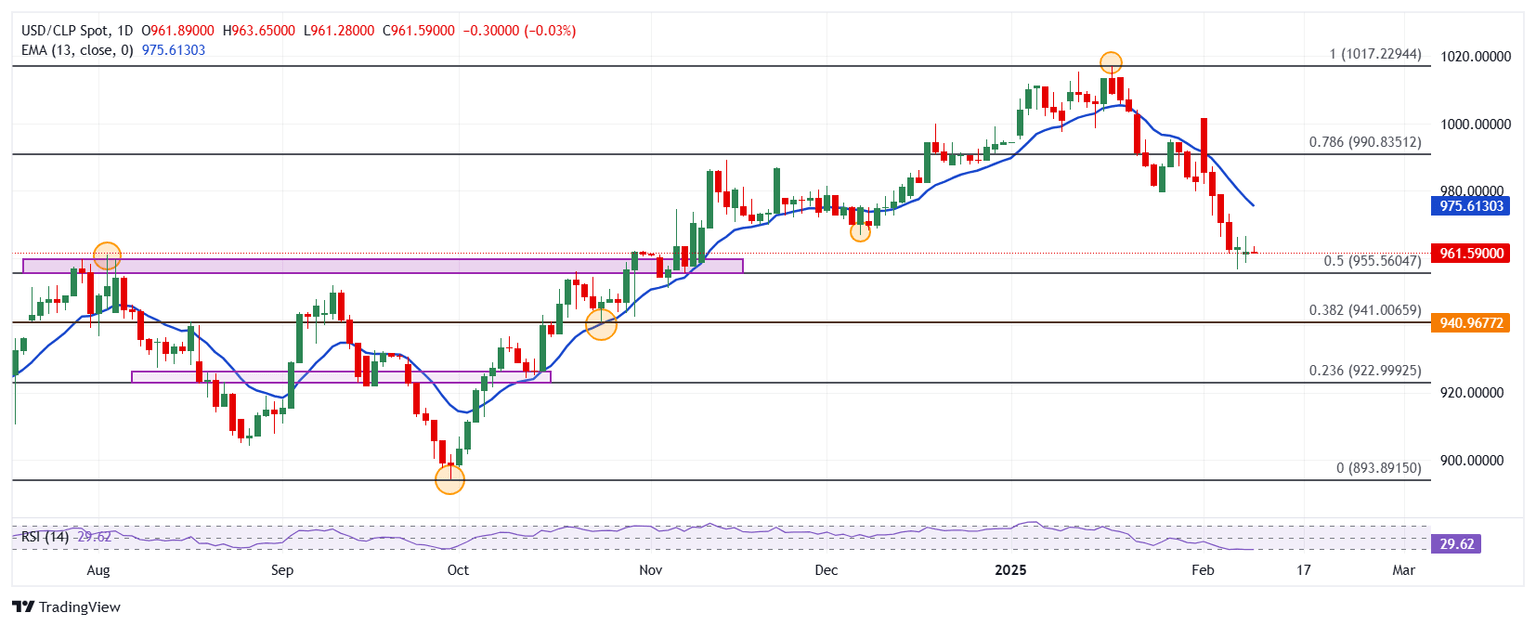The width and height of the screenshot is (1536, 627).
Task: Select the orange circle at the October low
Action: pyautogui.click(x=450, y=480)
